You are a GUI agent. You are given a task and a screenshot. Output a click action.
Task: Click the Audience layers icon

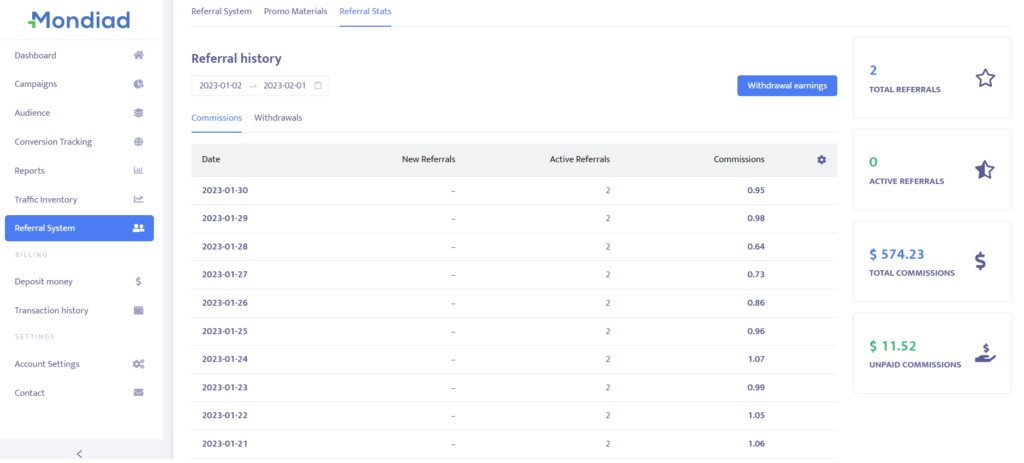click(x=139, y=113)
